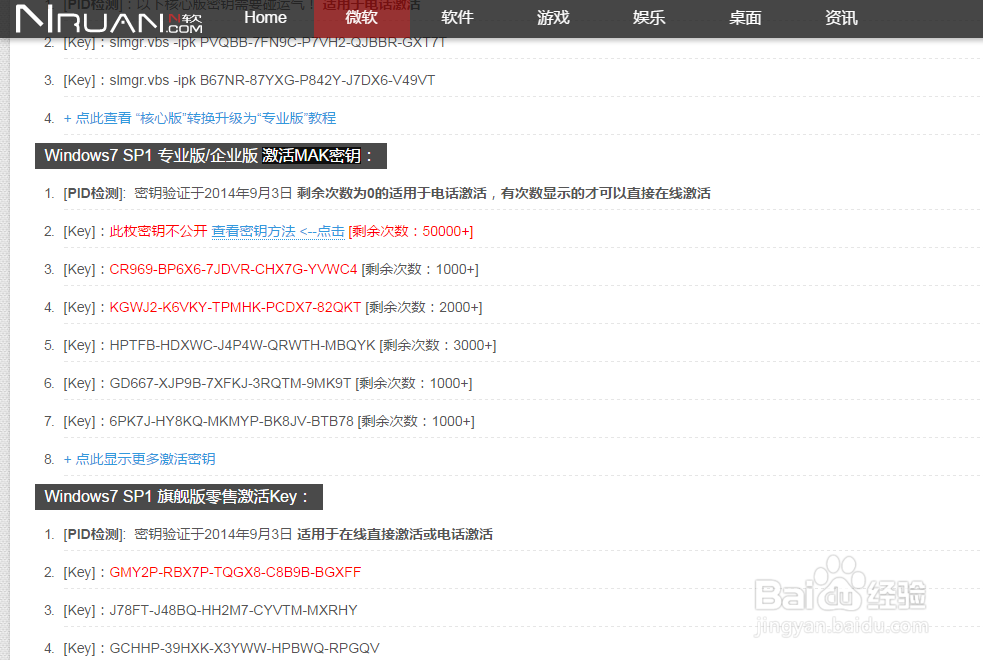Click the text [剩余次数：50000+]

point(411,231)
